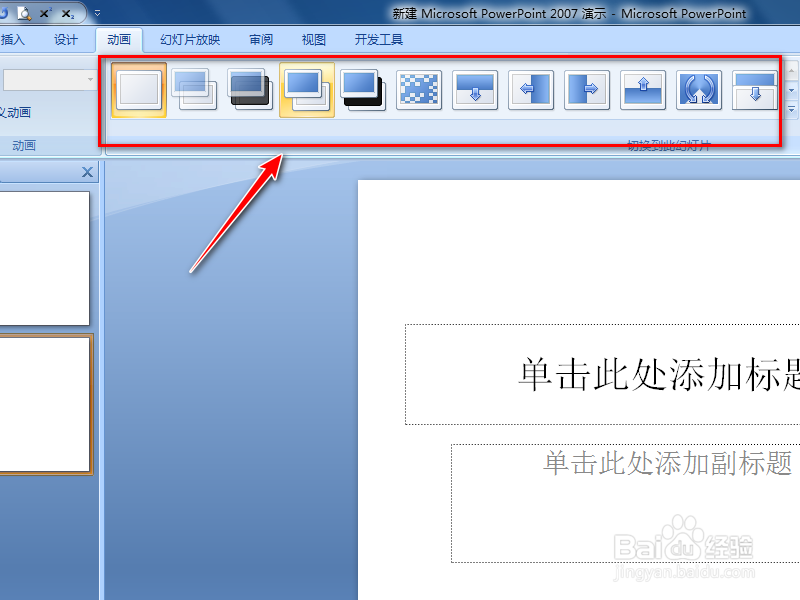The height and width of the screenshot is (600, 800).
Task: Select the No Transition thumbnail
Action: pos(139,90)
